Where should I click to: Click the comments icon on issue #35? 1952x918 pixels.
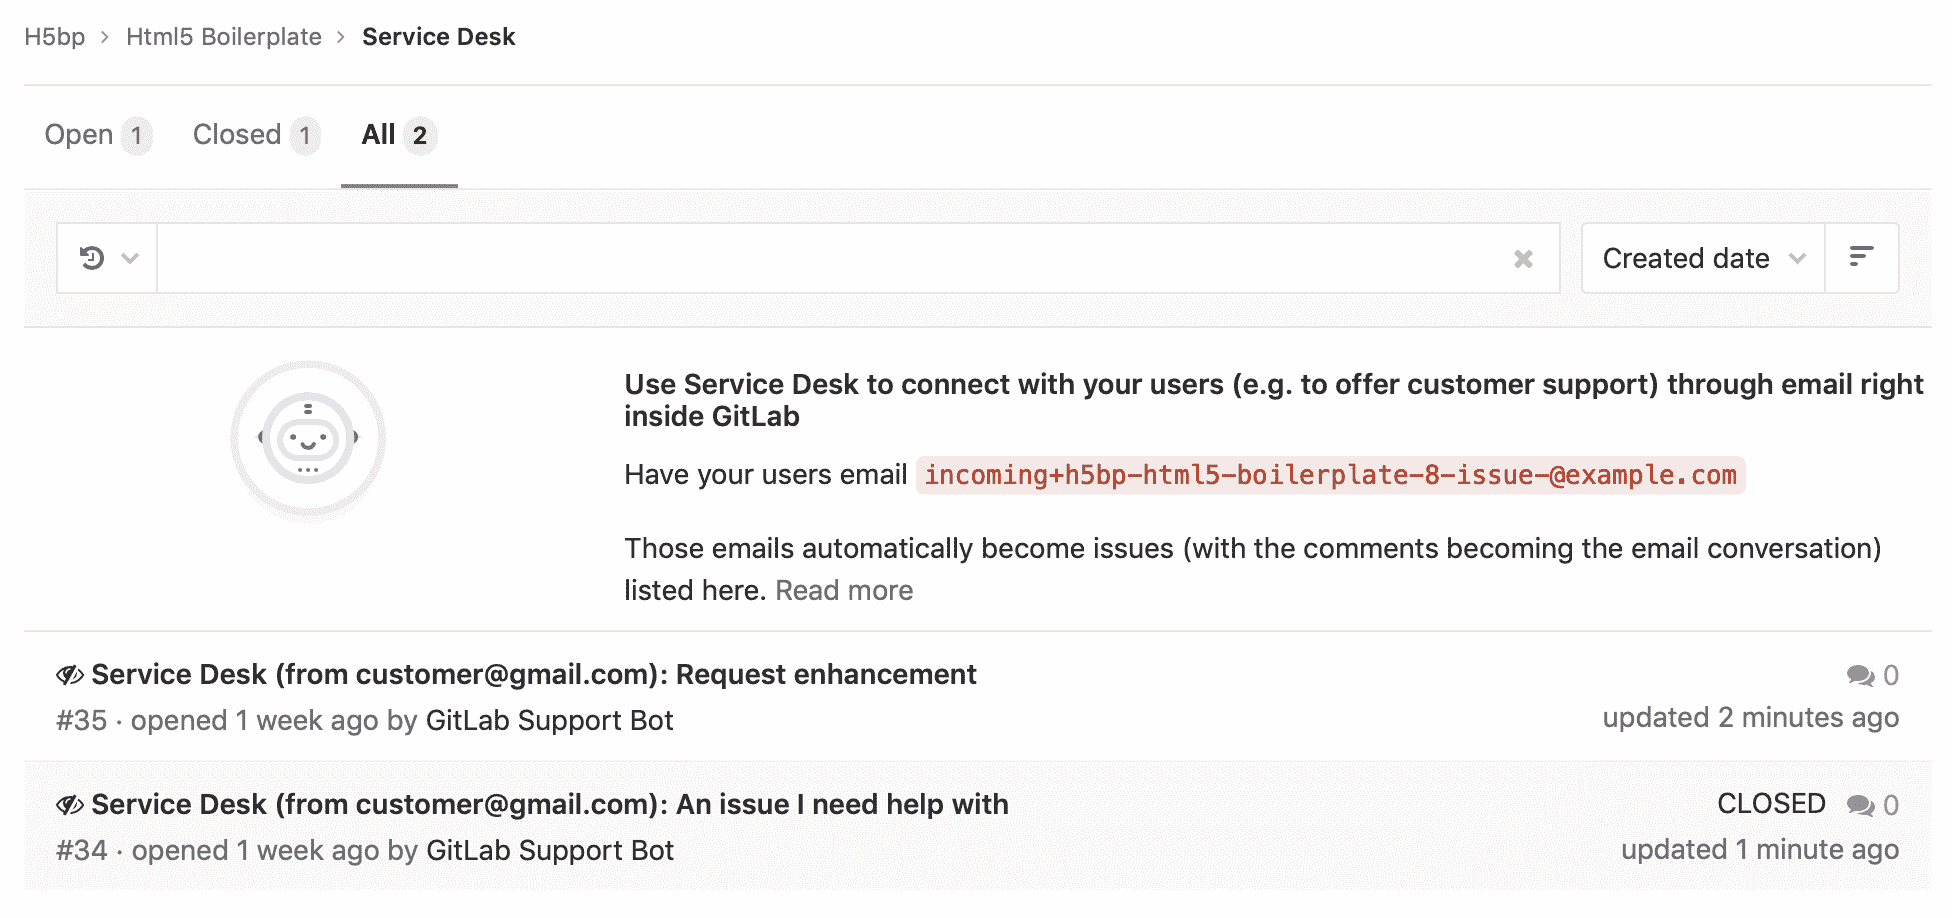1860,675
